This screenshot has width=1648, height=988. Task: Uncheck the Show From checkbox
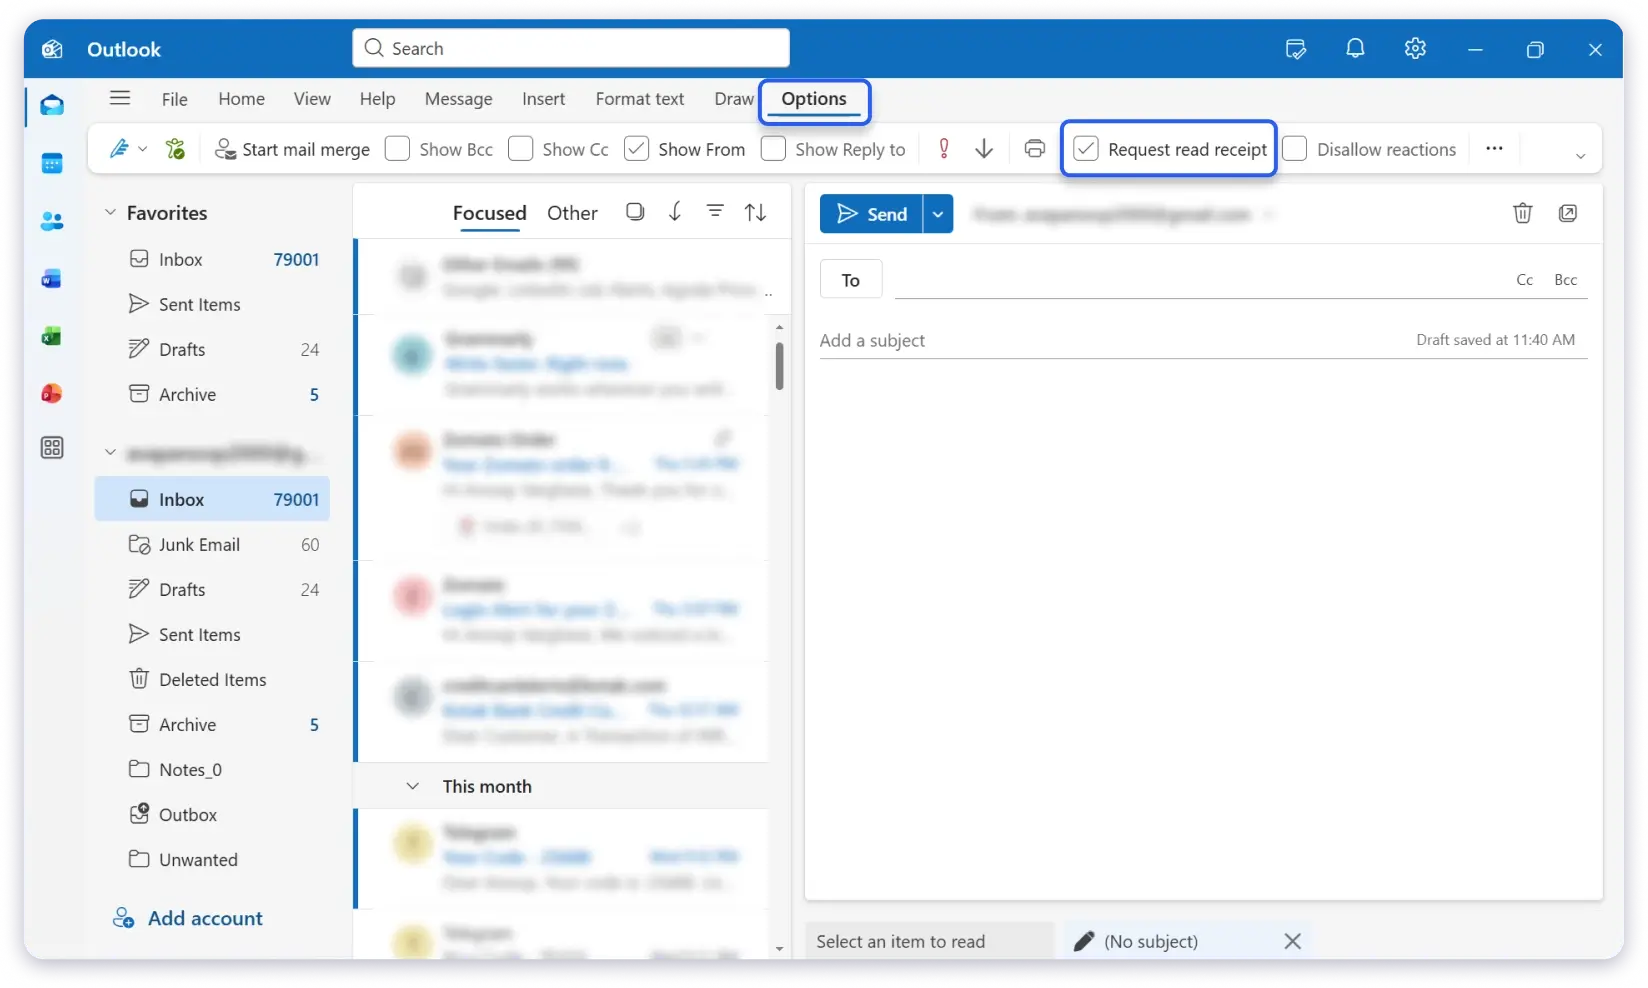pyautogui.click(x=636, y=149)
